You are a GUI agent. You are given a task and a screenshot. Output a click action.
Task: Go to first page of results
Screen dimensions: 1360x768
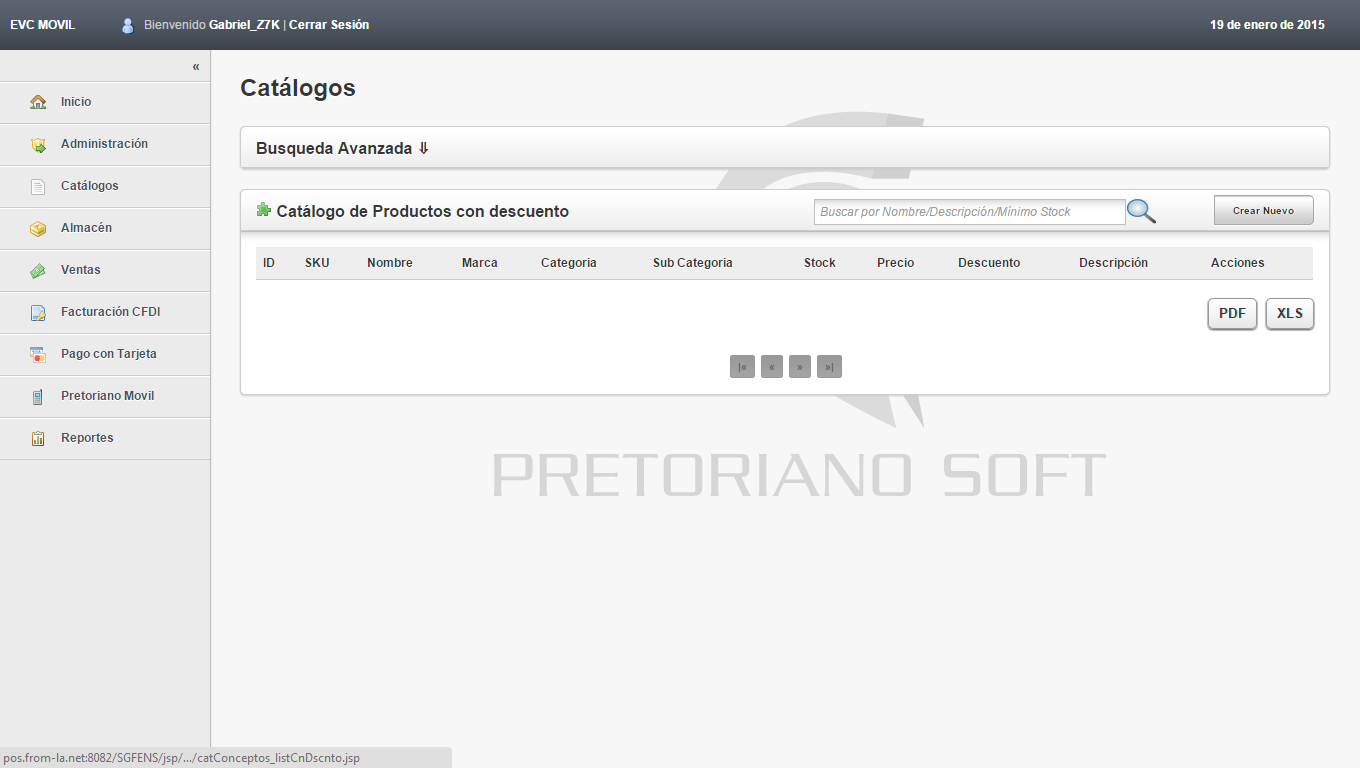[x=742, y=366]
